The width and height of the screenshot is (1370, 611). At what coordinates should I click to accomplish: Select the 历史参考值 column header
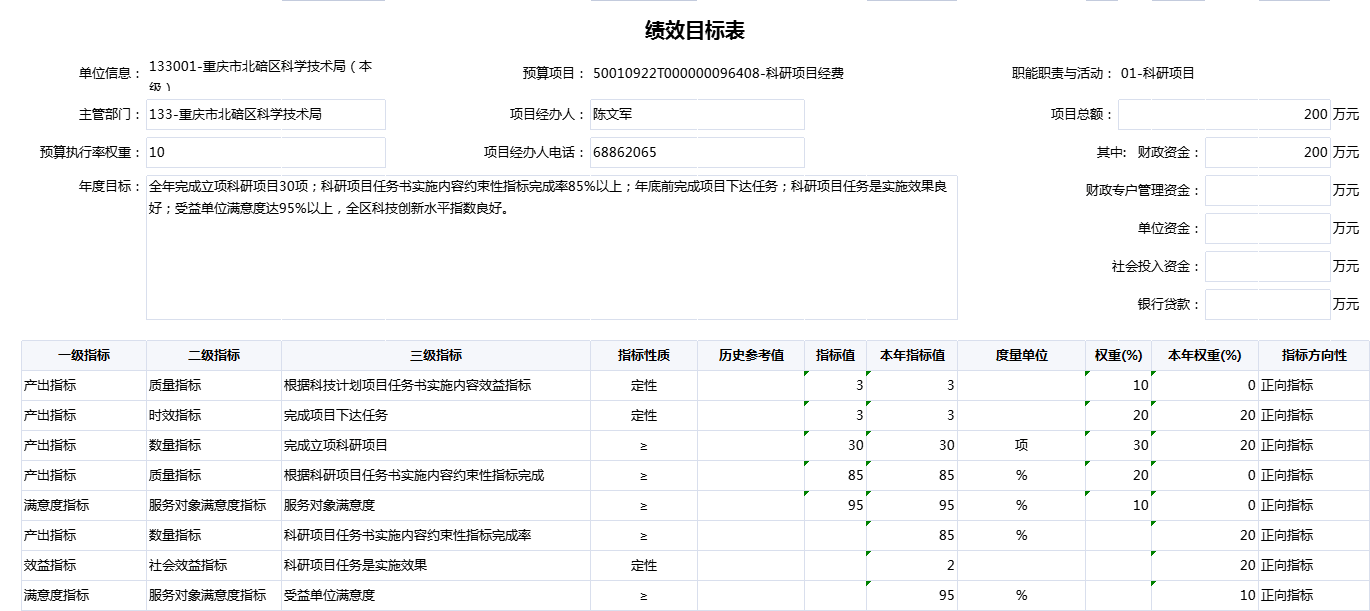[x=751, y=355]
